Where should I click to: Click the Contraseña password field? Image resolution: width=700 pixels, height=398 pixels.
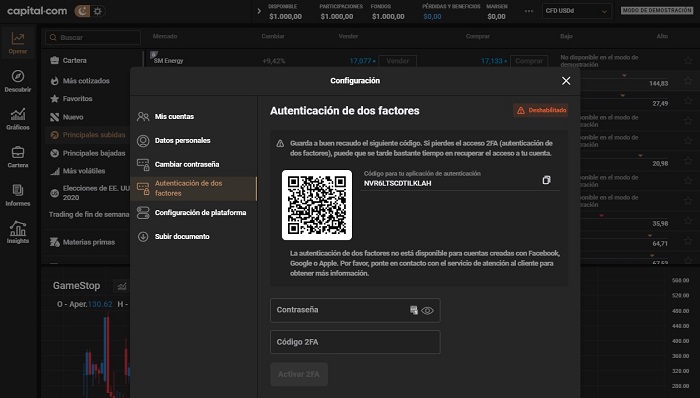tap(355, 310)
